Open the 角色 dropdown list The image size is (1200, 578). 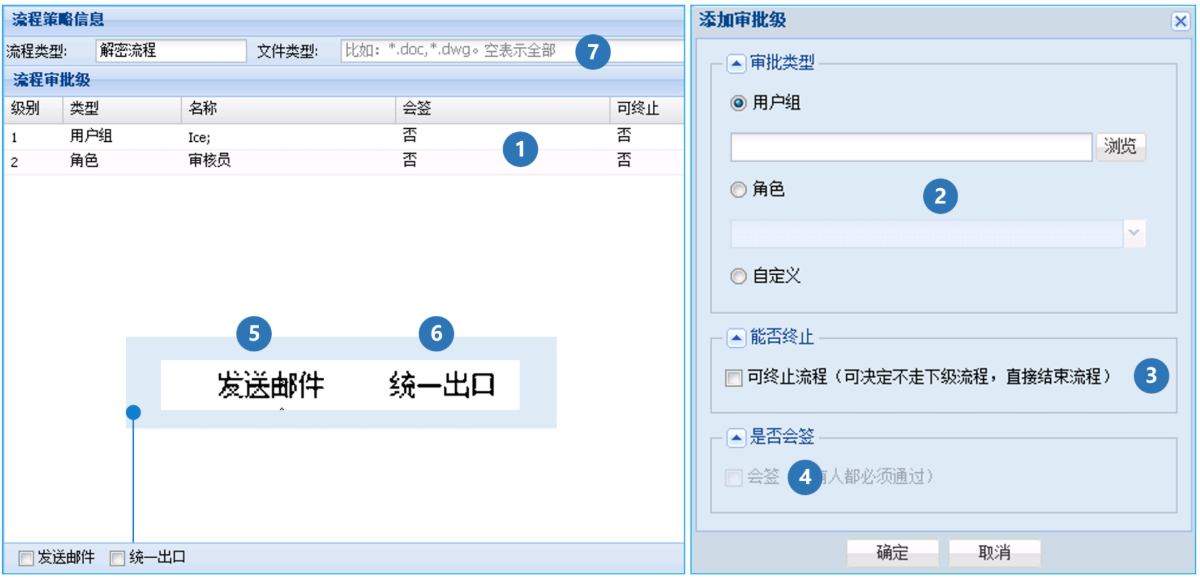tap(1134, 233)
